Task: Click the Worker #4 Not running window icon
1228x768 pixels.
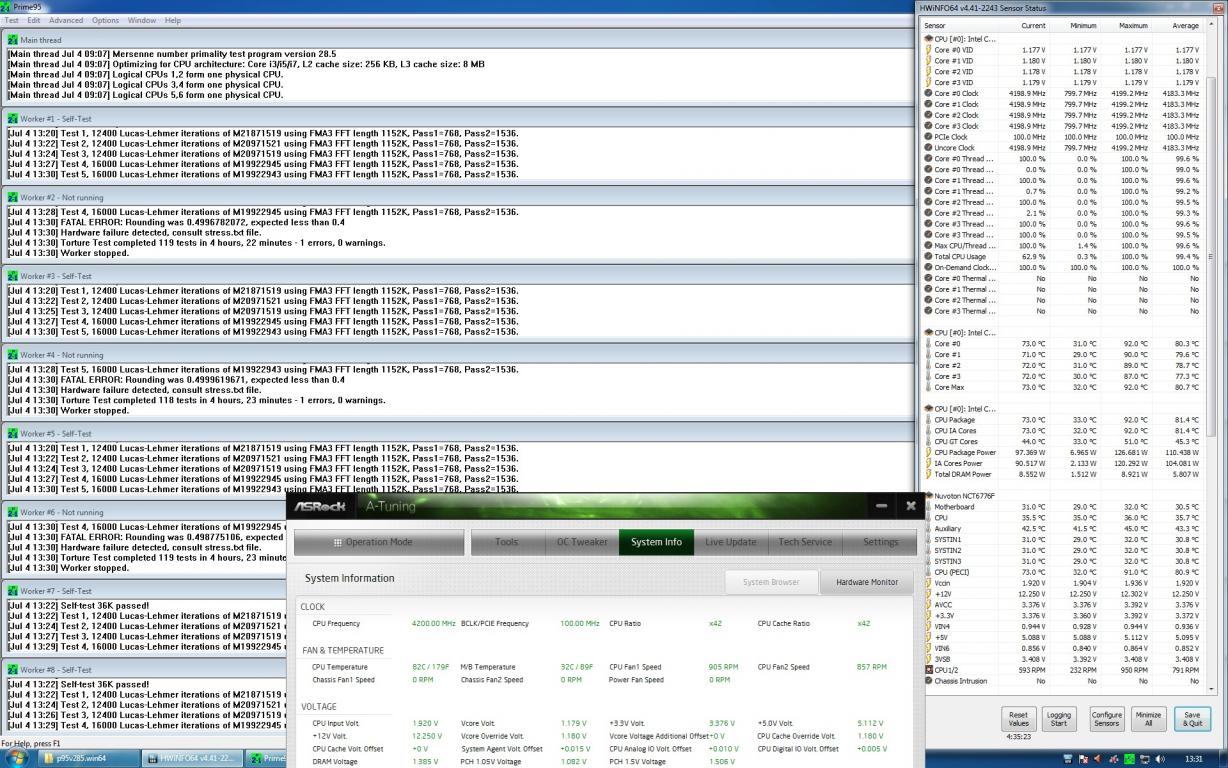Action: 12,354
